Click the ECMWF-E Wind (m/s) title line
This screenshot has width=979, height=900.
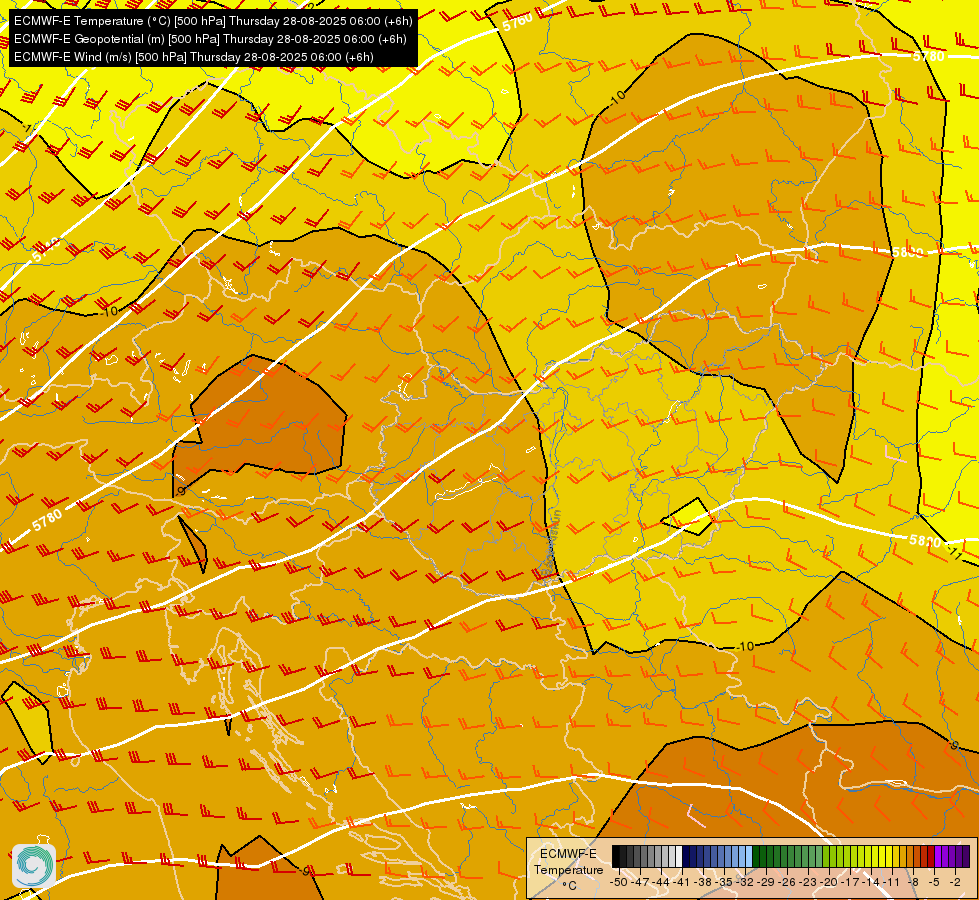[194, 57]
